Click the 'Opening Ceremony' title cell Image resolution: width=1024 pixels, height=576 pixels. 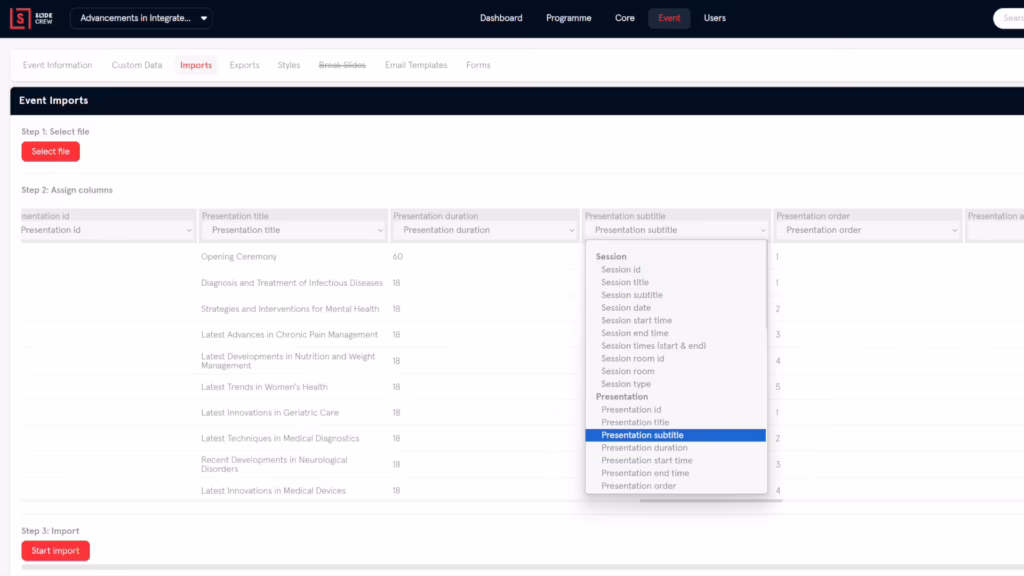(239, 257)
